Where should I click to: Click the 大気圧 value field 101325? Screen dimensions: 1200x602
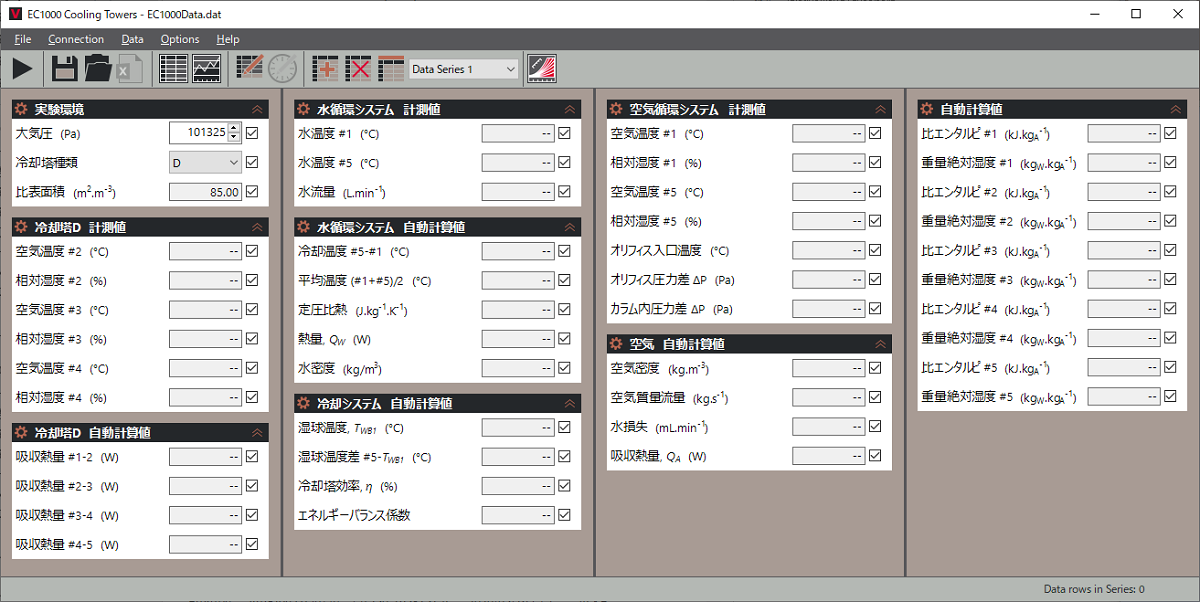pyautogui.click(x=199, y=132)
